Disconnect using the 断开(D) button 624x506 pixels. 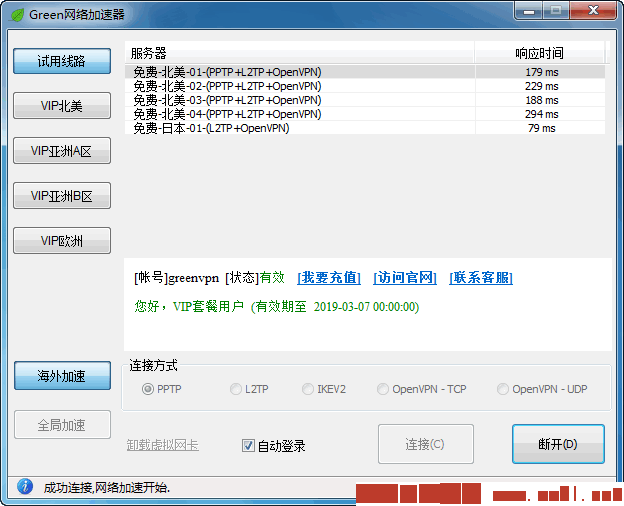(558, 444)
